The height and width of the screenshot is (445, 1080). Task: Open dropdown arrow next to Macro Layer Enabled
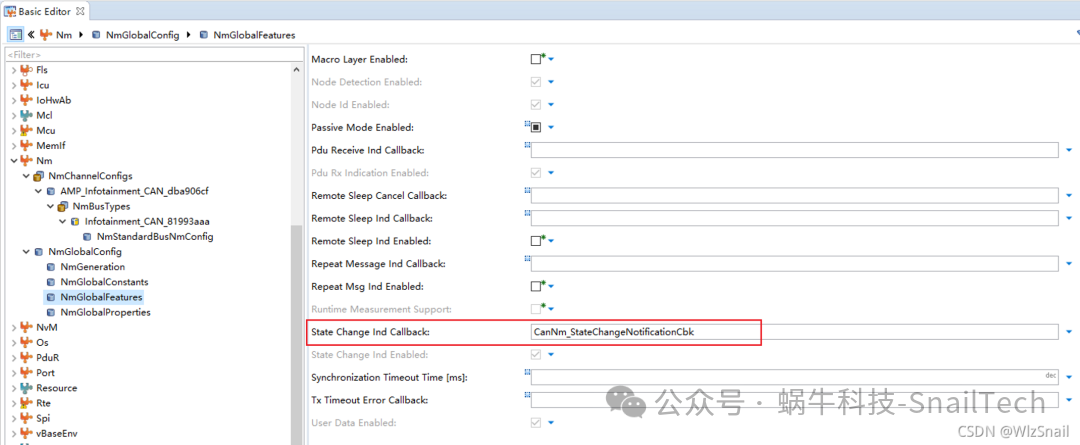(x=551, y=60)
